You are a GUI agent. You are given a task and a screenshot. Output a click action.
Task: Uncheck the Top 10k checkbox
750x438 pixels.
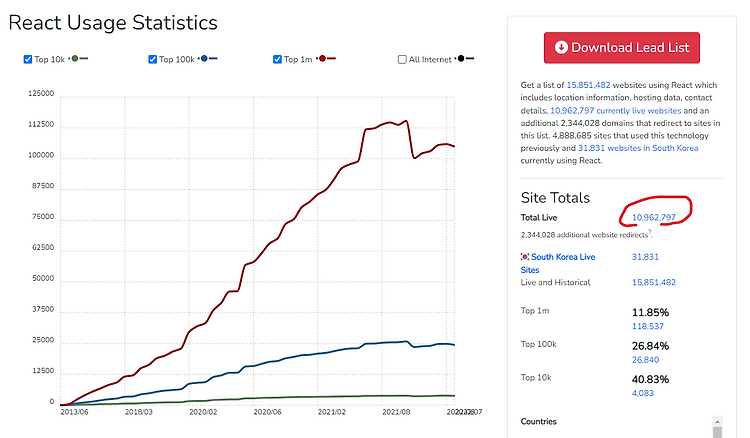pyautogui.click(x=28, y=59)
